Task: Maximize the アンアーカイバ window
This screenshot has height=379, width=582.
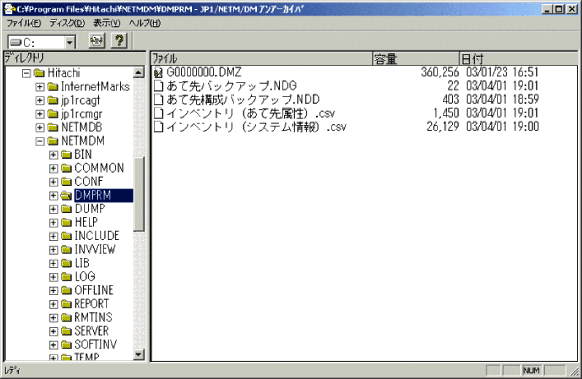Action: (x=559, y=9)
